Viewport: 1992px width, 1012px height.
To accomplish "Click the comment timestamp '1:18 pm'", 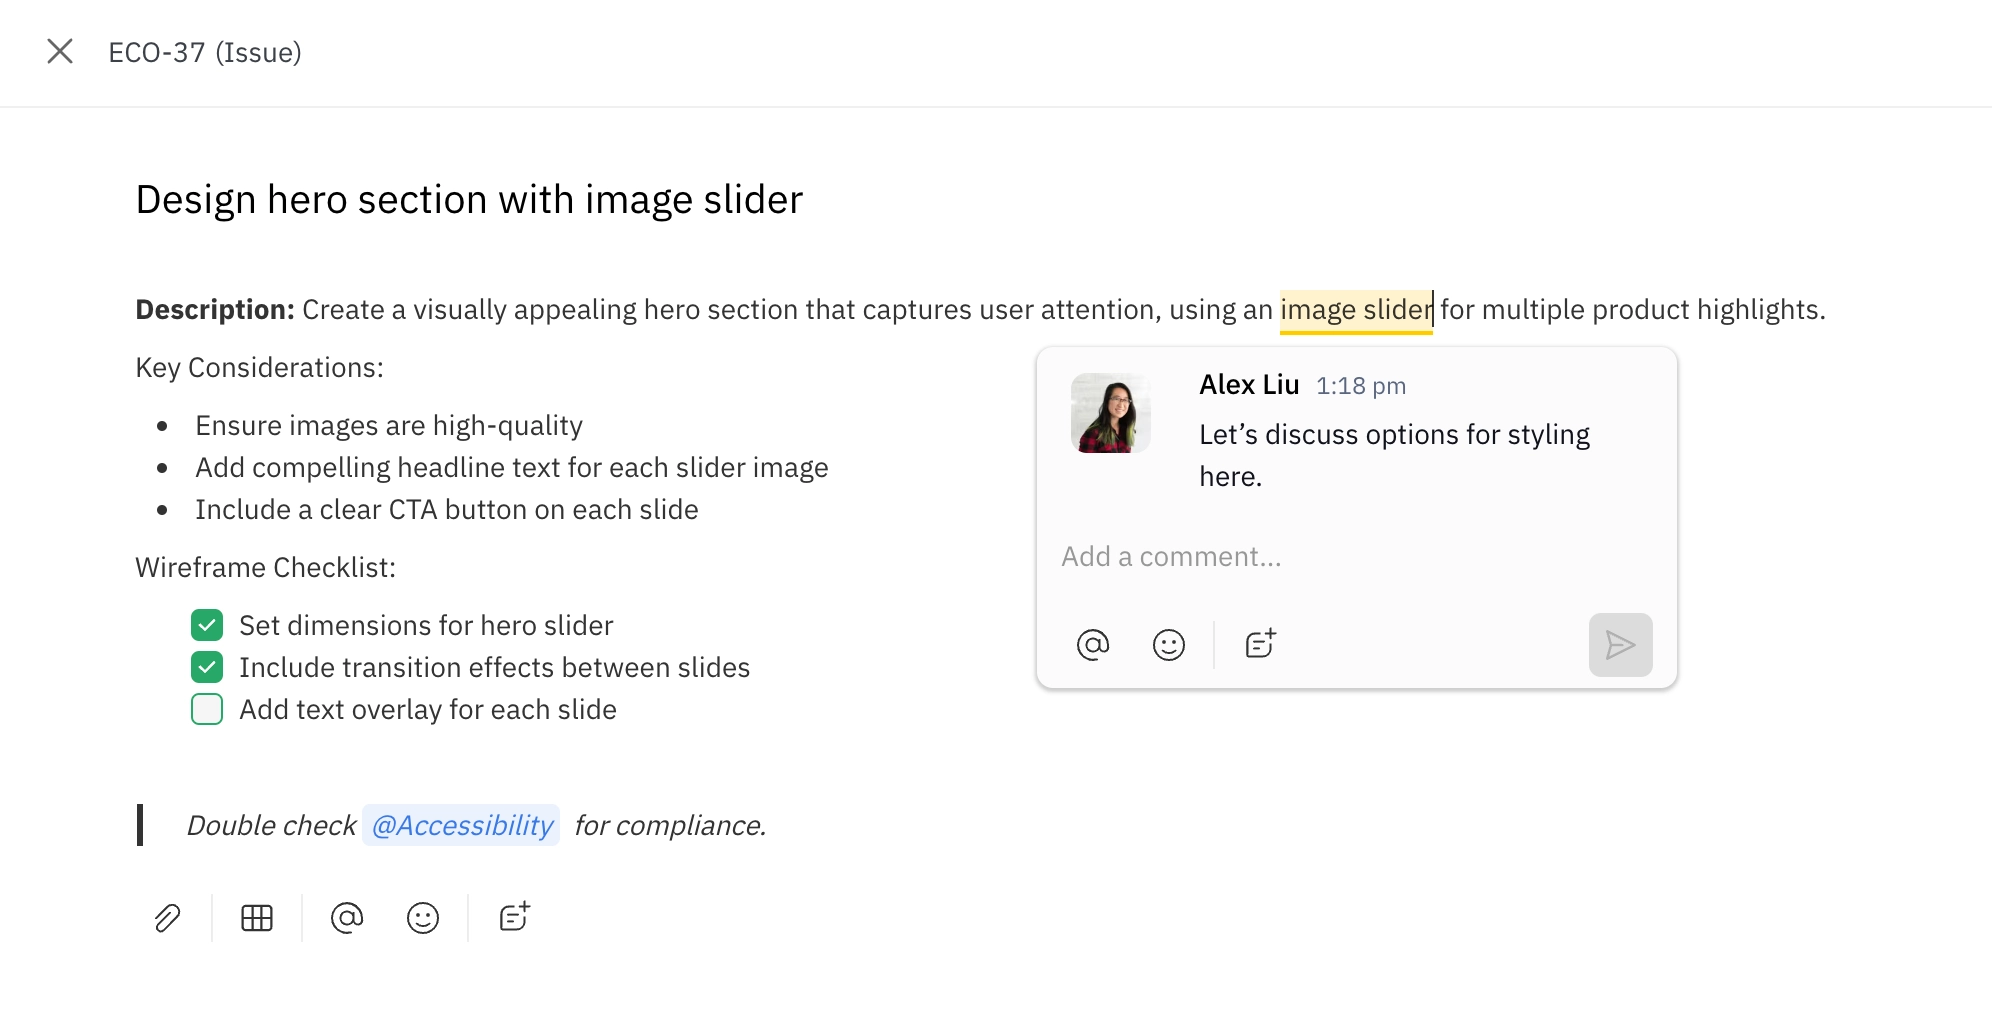I will click(1360, 385).
